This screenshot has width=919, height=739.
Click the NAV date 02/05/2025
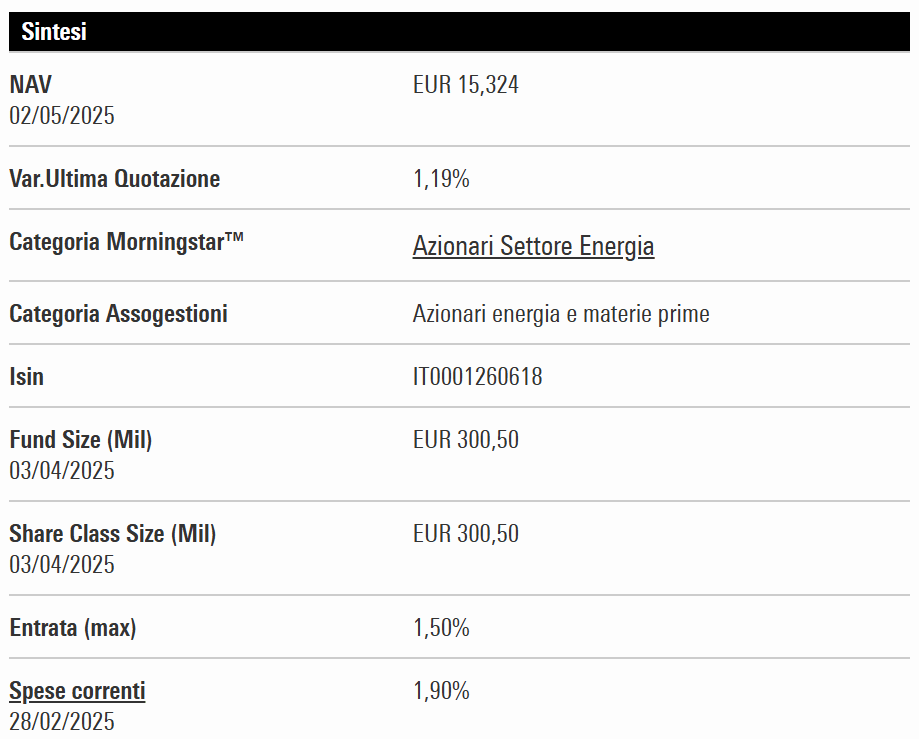pos(62,116)
